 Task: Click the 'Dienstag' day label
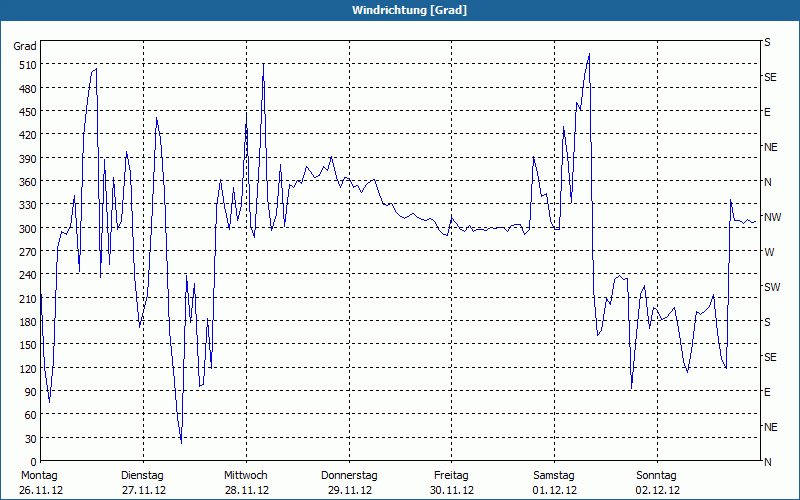click(142, 476)
